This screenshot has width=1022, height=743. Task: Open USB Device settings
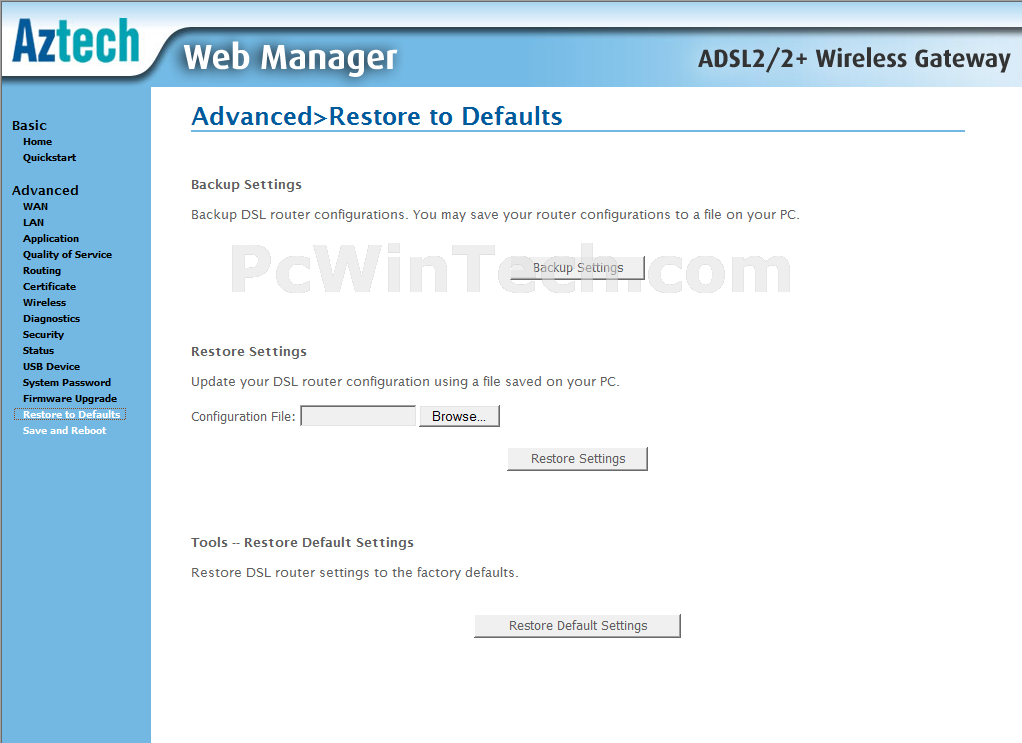pos(51,366)
